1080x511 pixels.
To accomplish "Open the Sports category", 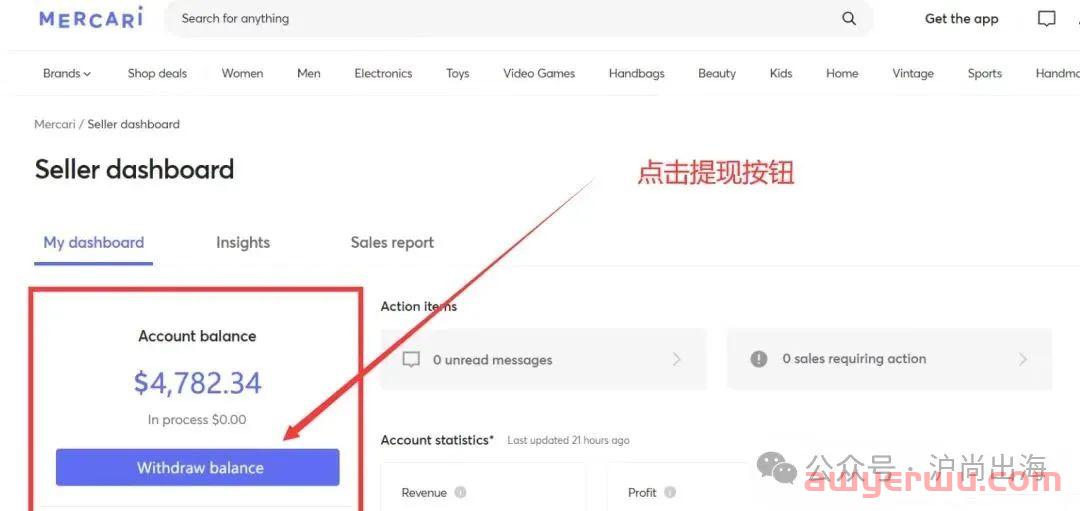I will coord(985,74).
